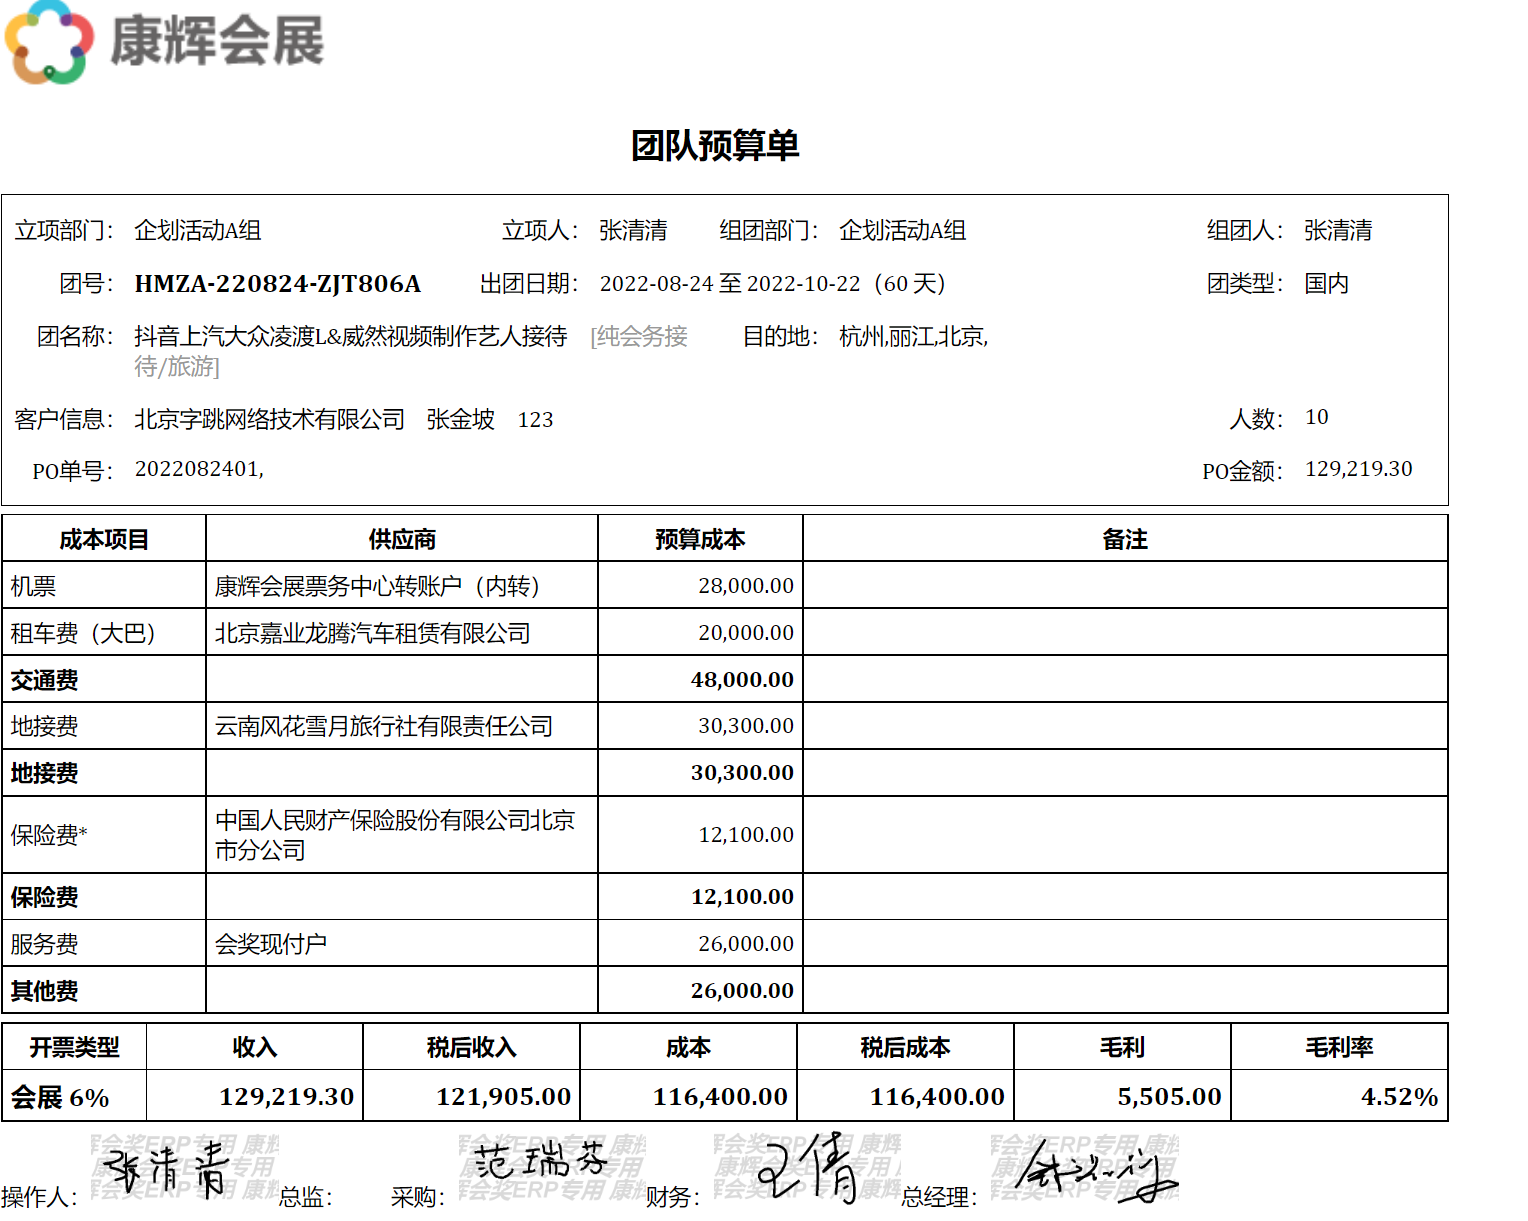Click the 预算成本 column header
Screen dimensions: 1528x1221
coord(700,540)
